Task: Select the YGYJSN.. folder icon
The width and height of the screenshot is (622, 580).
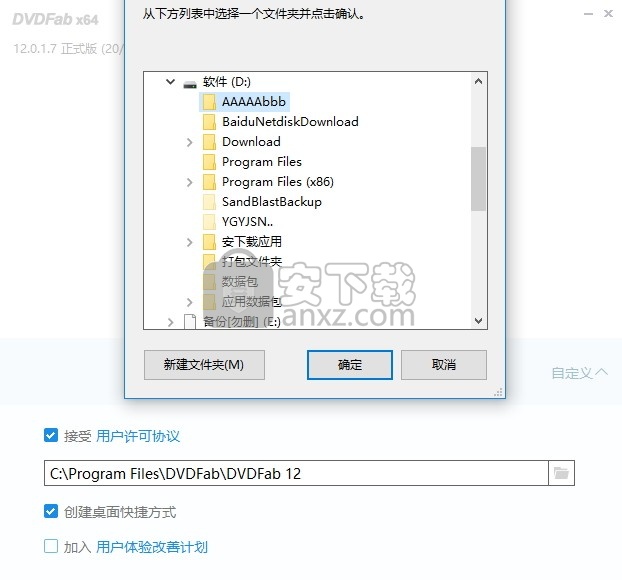Action: (x=209, y=221)
